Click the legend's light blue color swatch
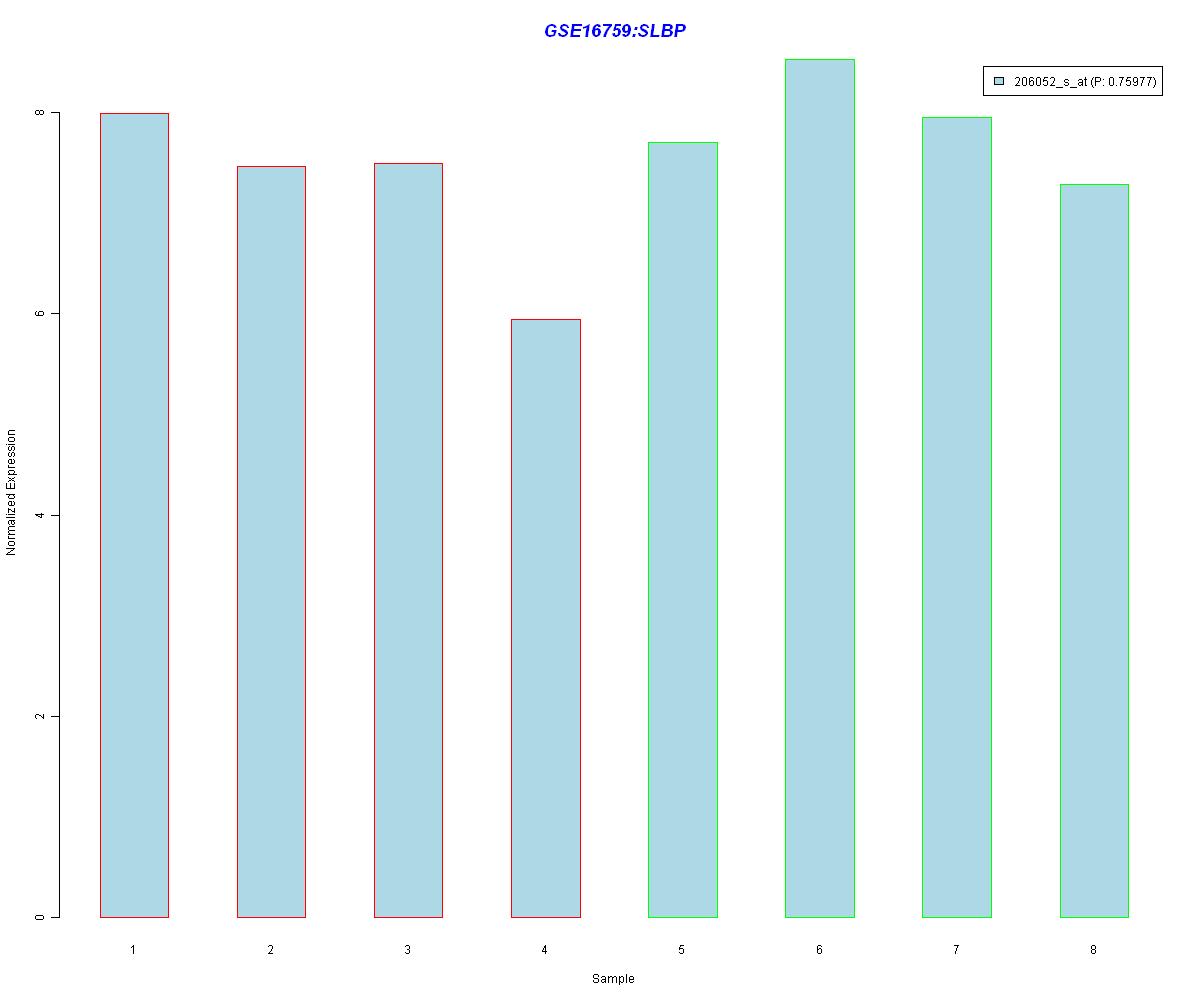Image resolution: width=1200 pixels, height=1000 pixels. click(x=999, y=82)
